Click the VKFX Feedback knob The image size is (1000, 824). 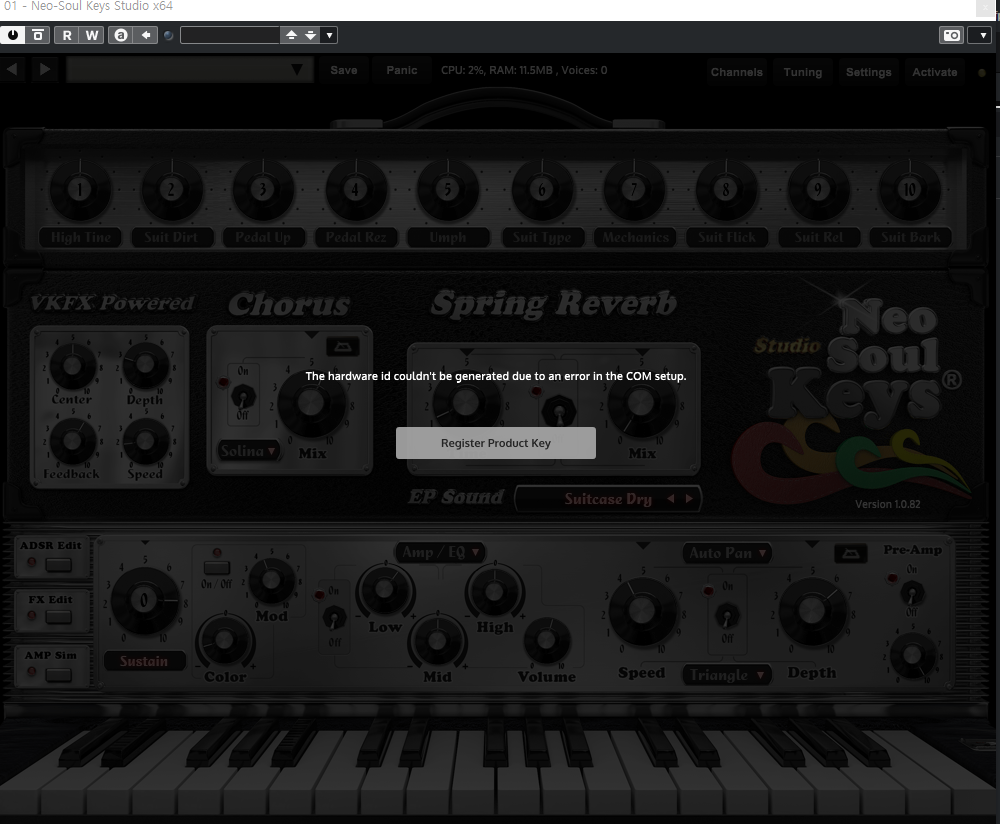tap(72, 441)
